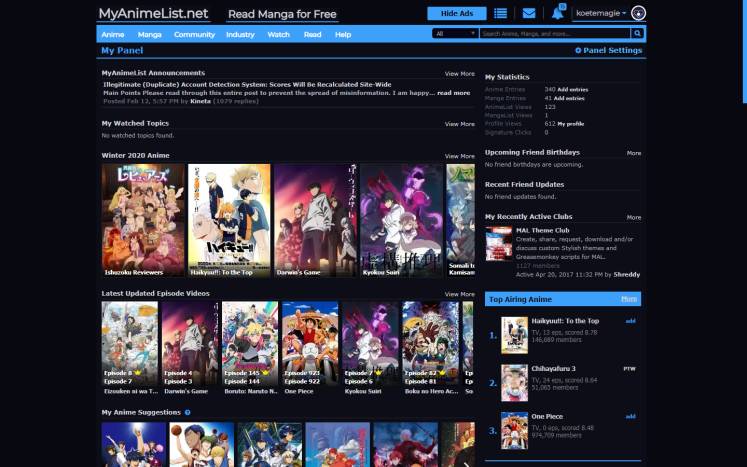Click add next to Haikyuu!! To the Top

[630, 321]
